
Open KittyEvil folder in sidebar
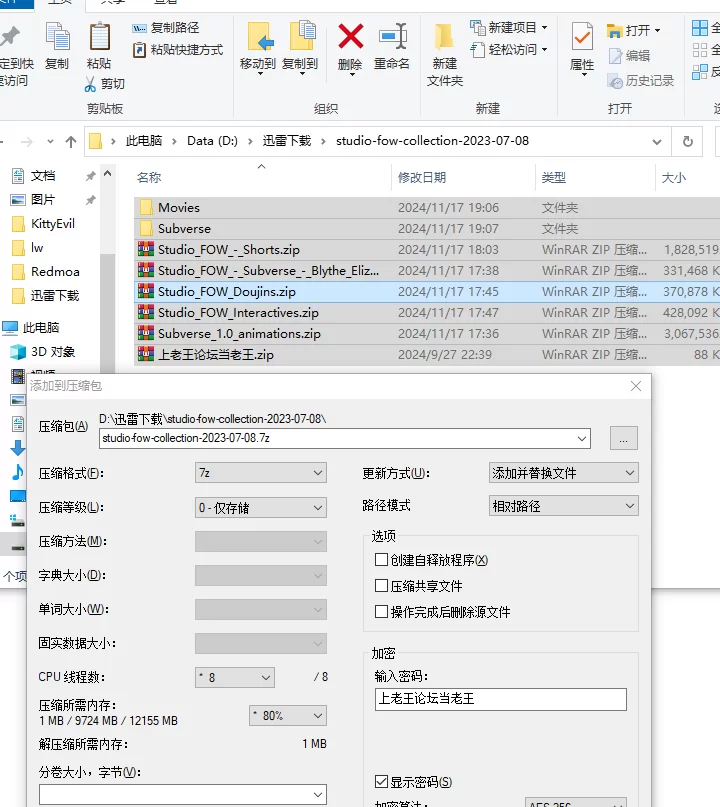[x=43, y=224]
